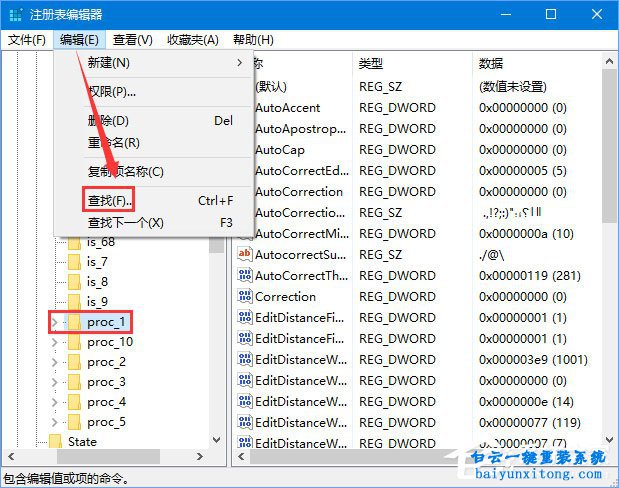Expand the proc_10 key
The image size is (619, 488).
point(55,342)
